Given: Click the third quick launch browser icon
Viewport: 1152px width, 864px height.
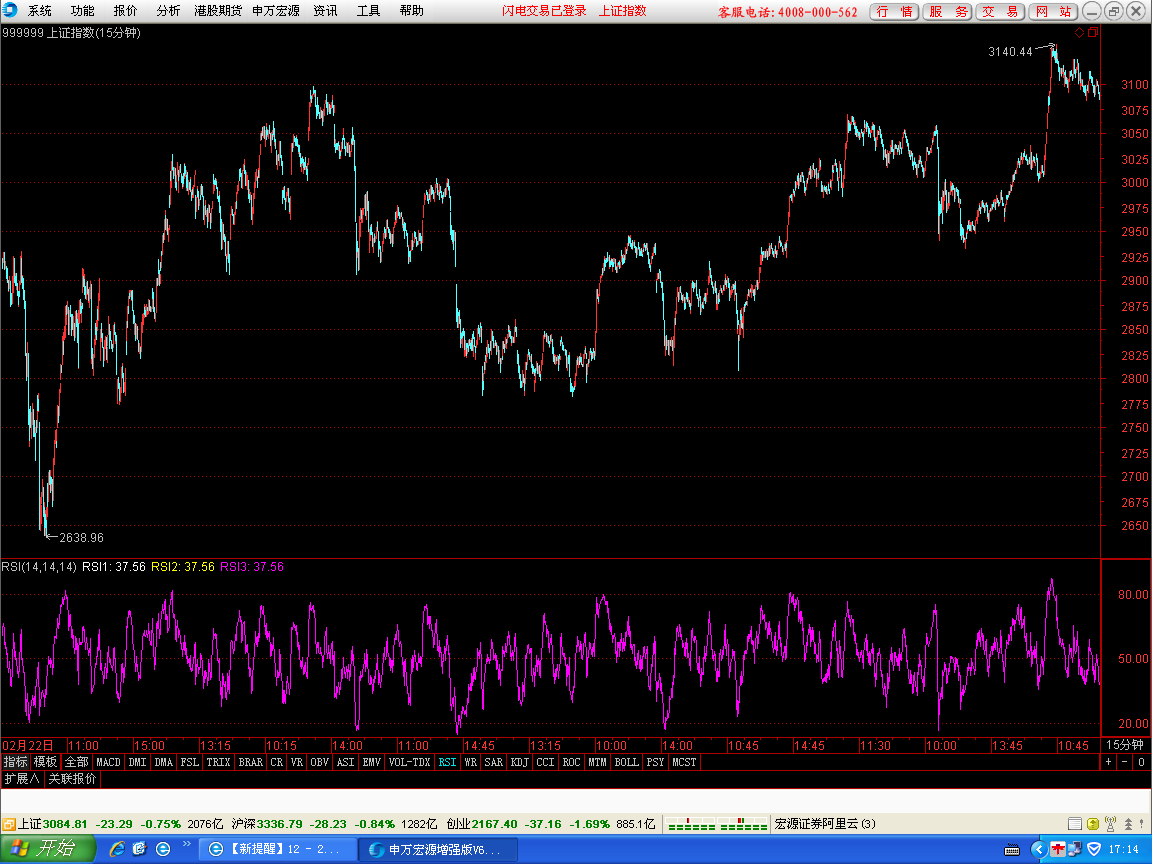Looking at the screenshot, I should pos(163,849).
